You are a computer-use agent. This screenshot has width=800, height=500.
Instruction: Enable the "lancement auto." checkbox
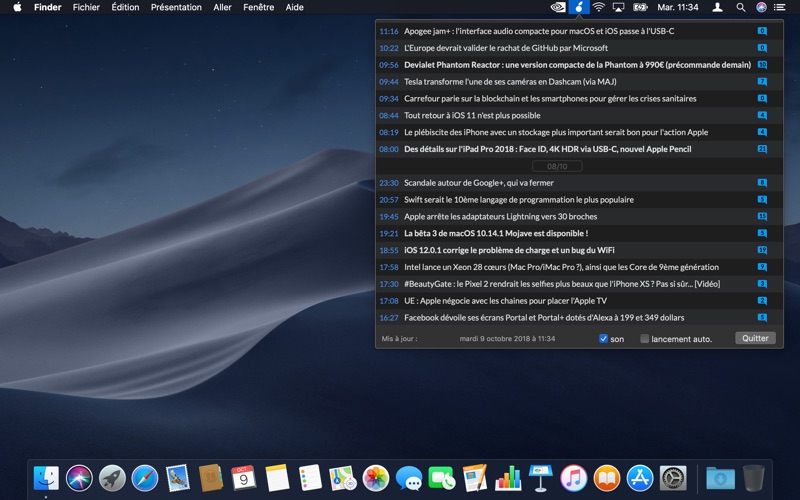(645, 339)
